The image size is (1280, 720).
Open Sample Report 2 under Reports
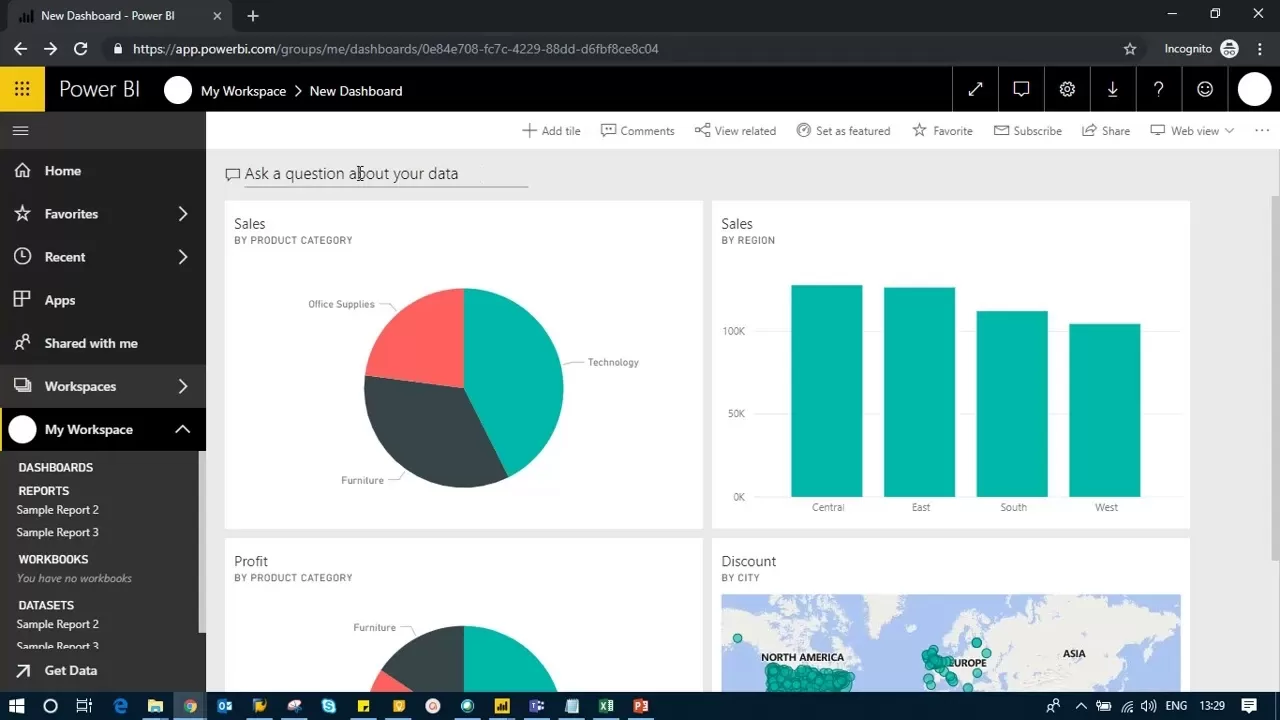[57, 510]
